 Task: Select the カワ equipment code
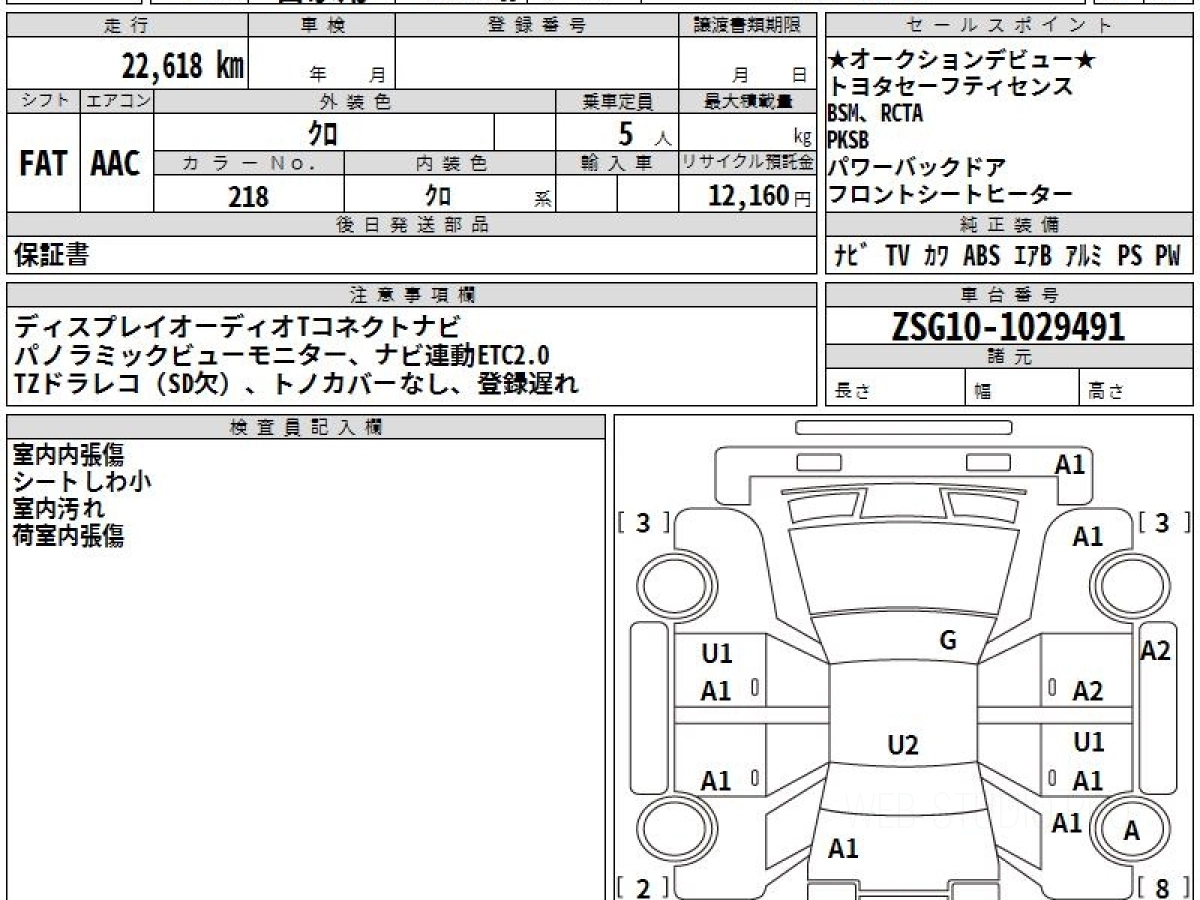point(937,256)
